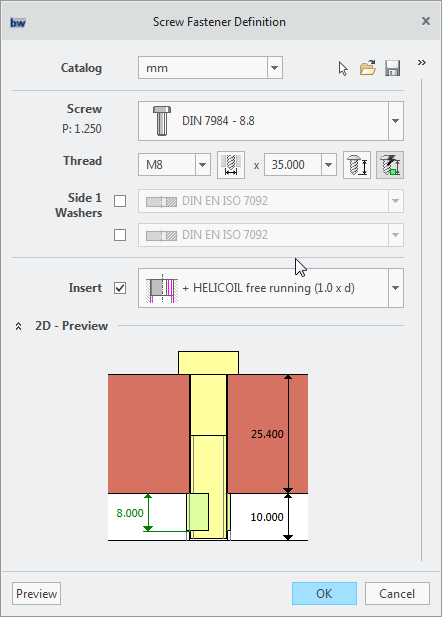442x617 pixels.
Task: Open the DIN 7984 - 8.8 screw dropdown
Action: (396, 121)
